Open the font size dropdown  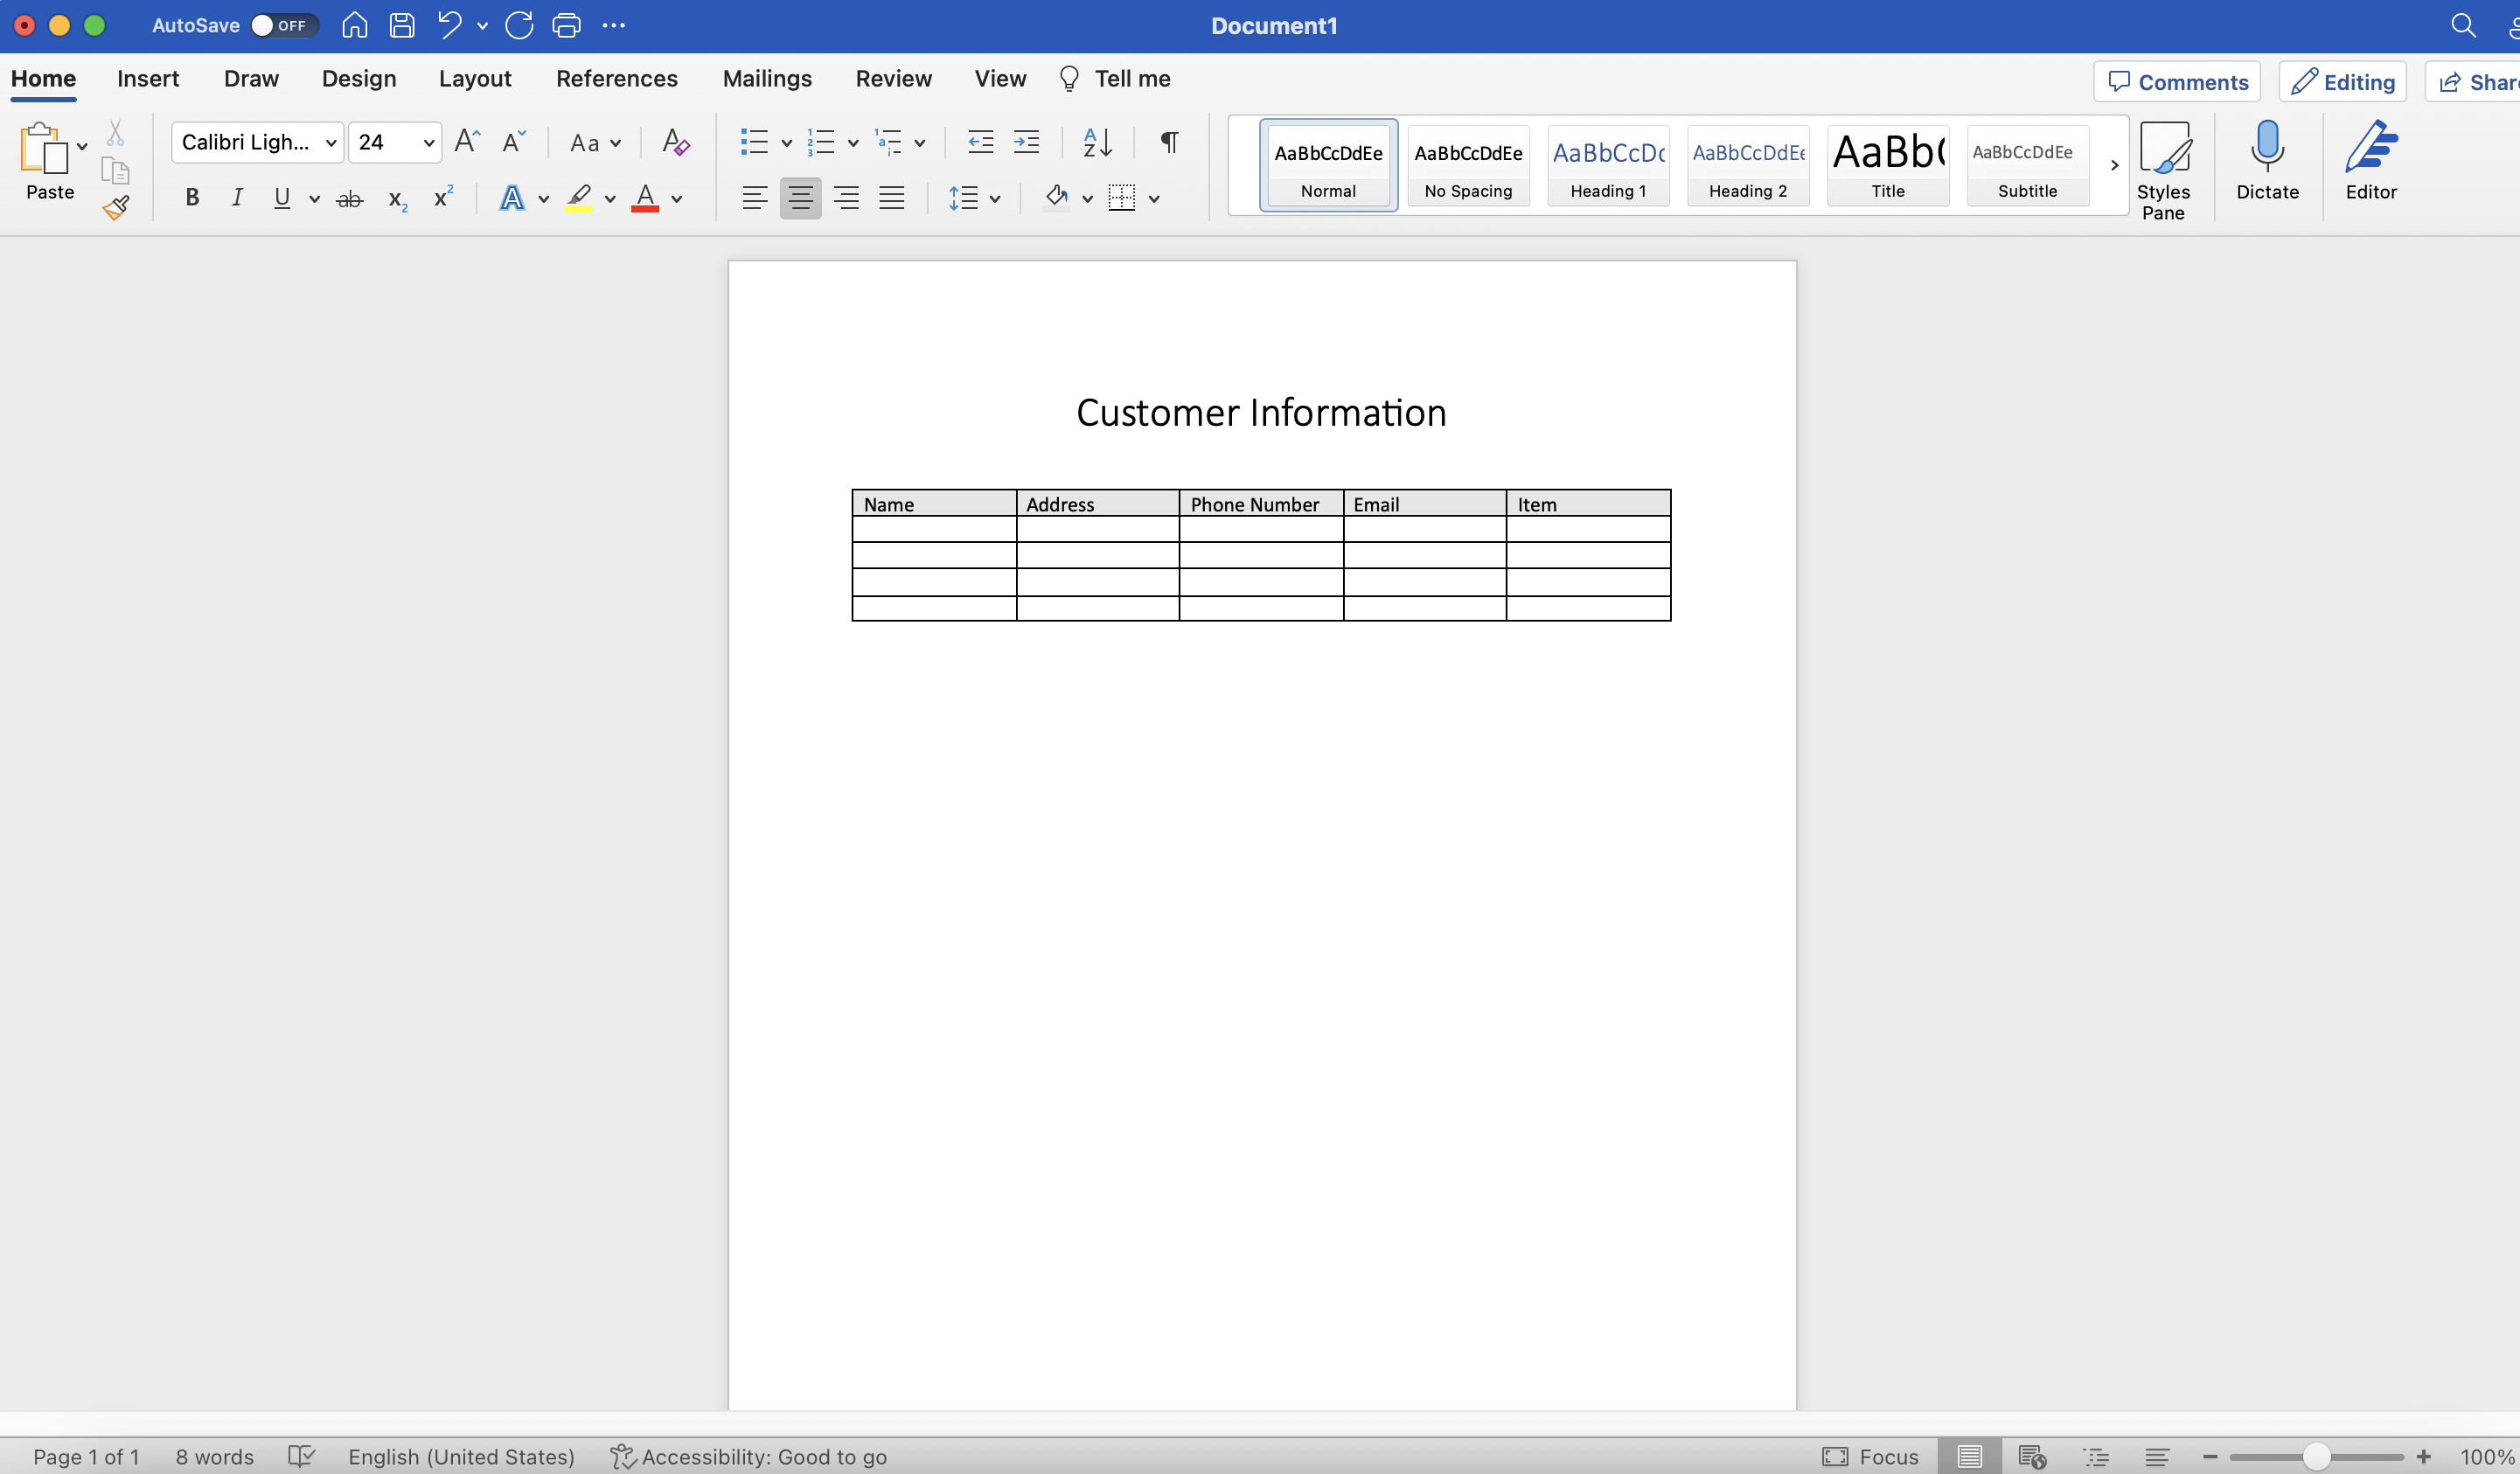pos(428,143)
